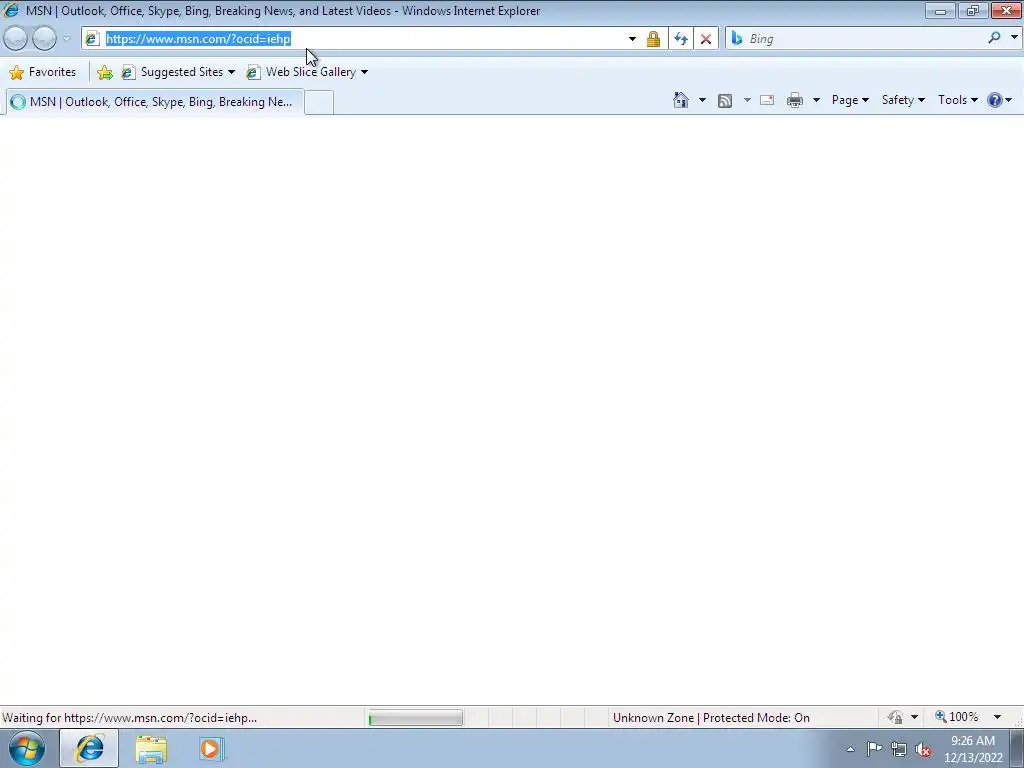The width and height of the screenshot is (1024, 768).
Task: Click the status bar privacy icon
Action: [895, 717]
